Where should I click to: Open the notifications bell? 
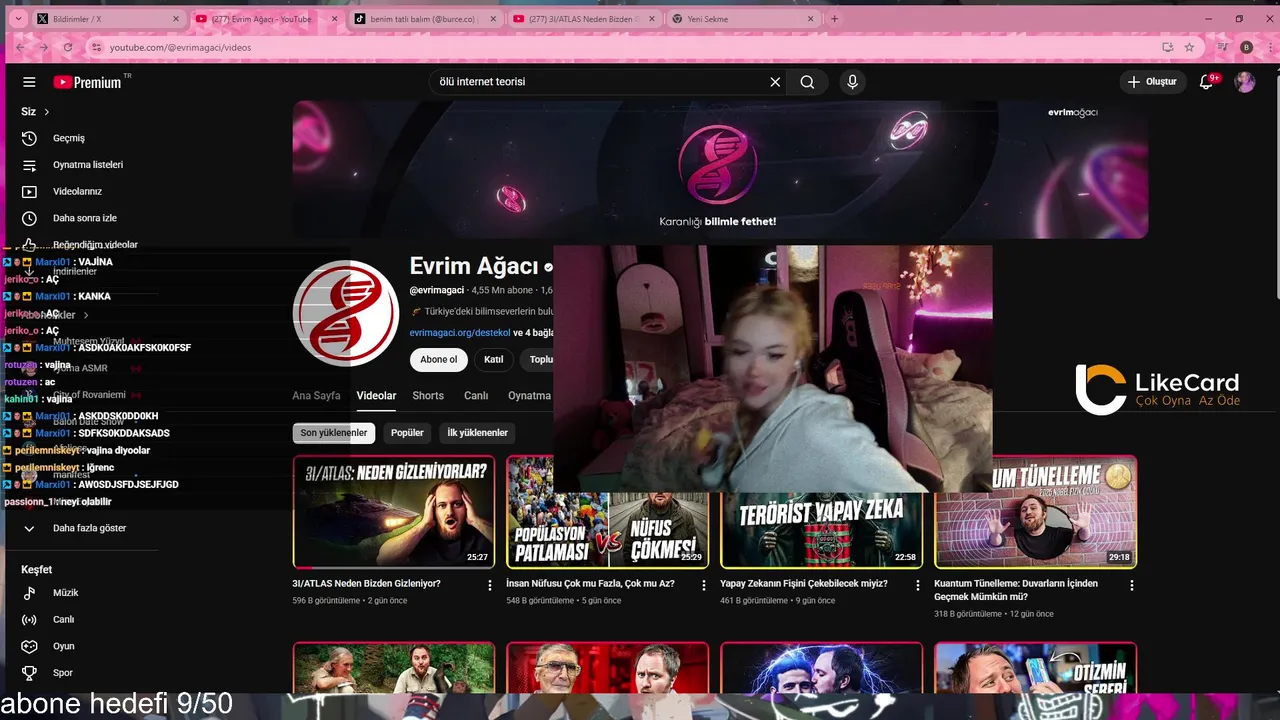(1207, 82)
